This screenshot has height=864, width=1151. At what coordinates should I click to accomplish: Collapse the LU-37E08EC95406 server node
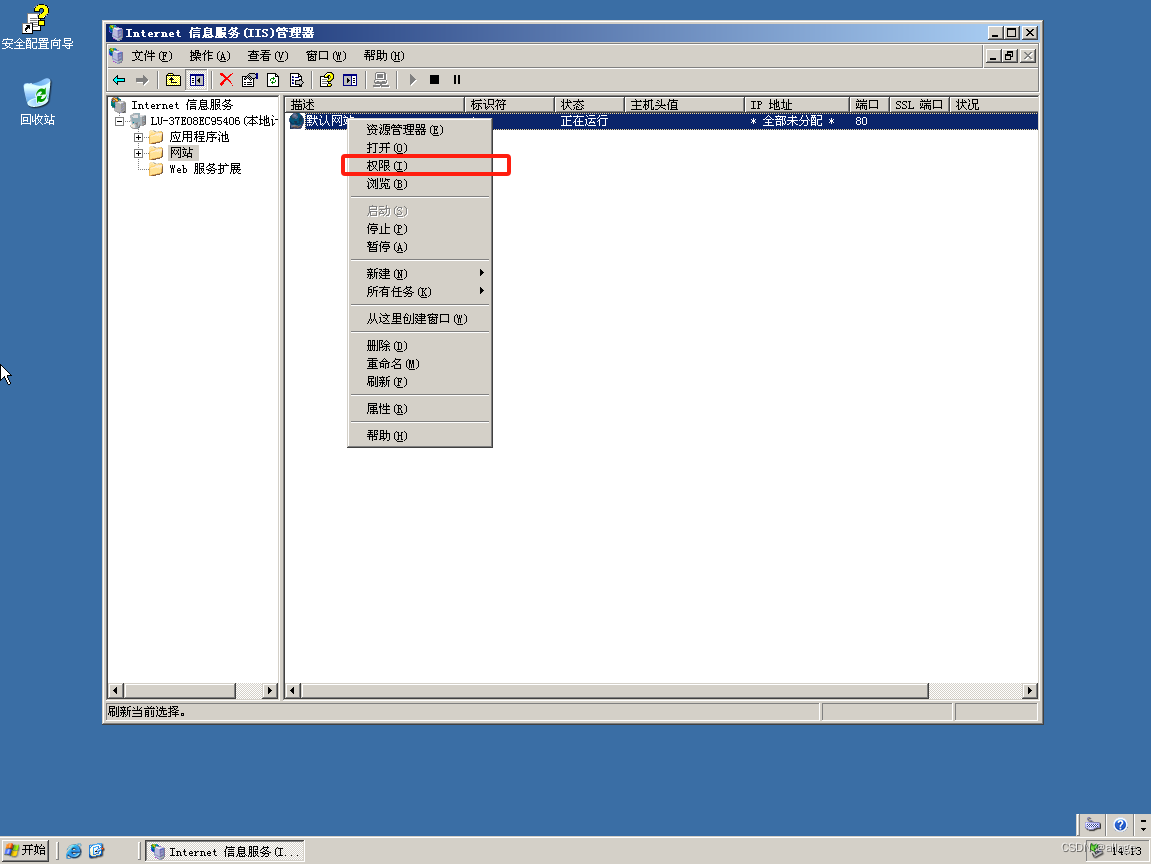120,121
